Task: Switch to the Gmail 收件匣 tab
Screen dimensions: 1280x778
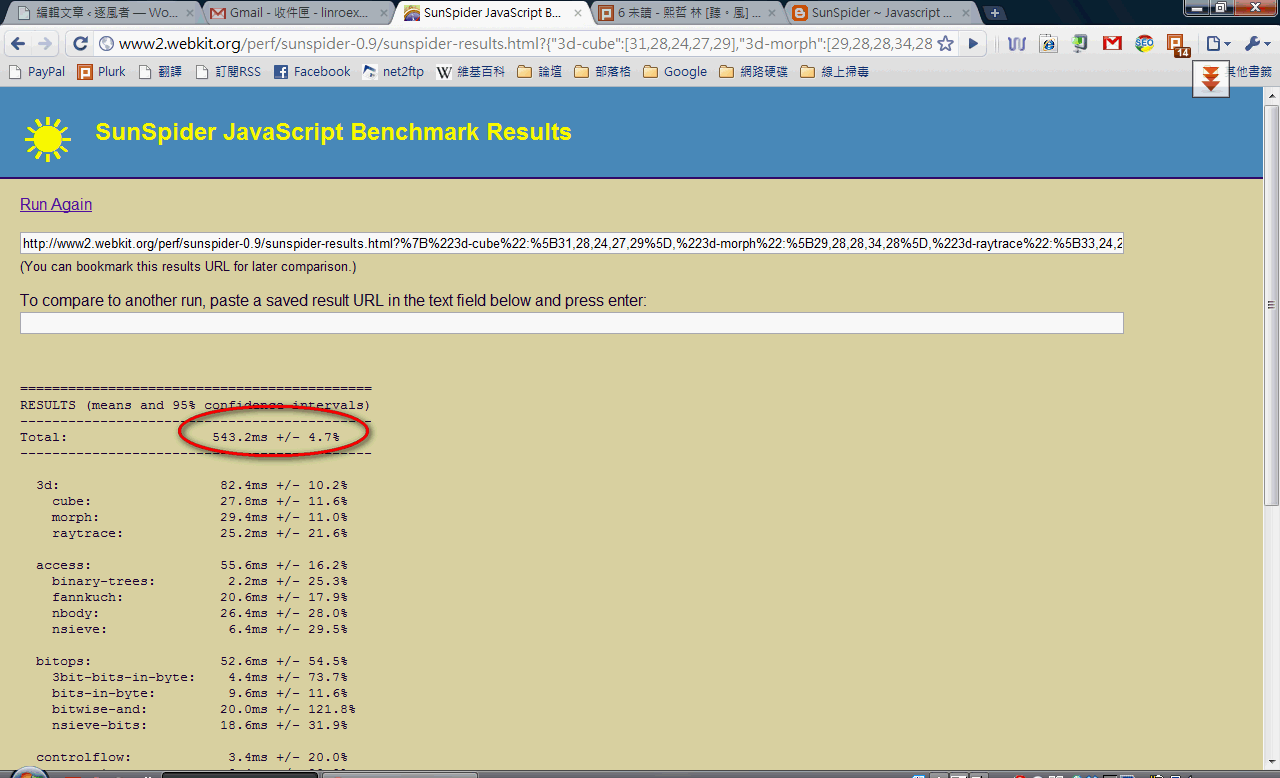Action: [297, 14]
